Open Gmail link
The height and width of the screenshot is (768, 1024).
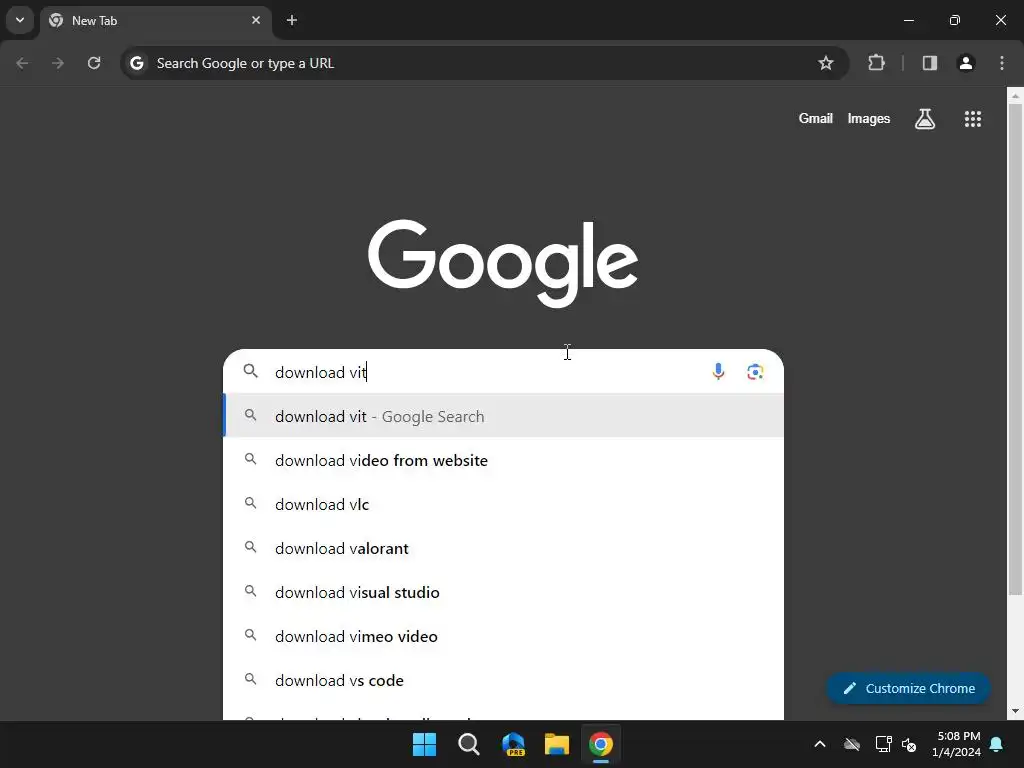pyautogui.click(x=816, y=118)
